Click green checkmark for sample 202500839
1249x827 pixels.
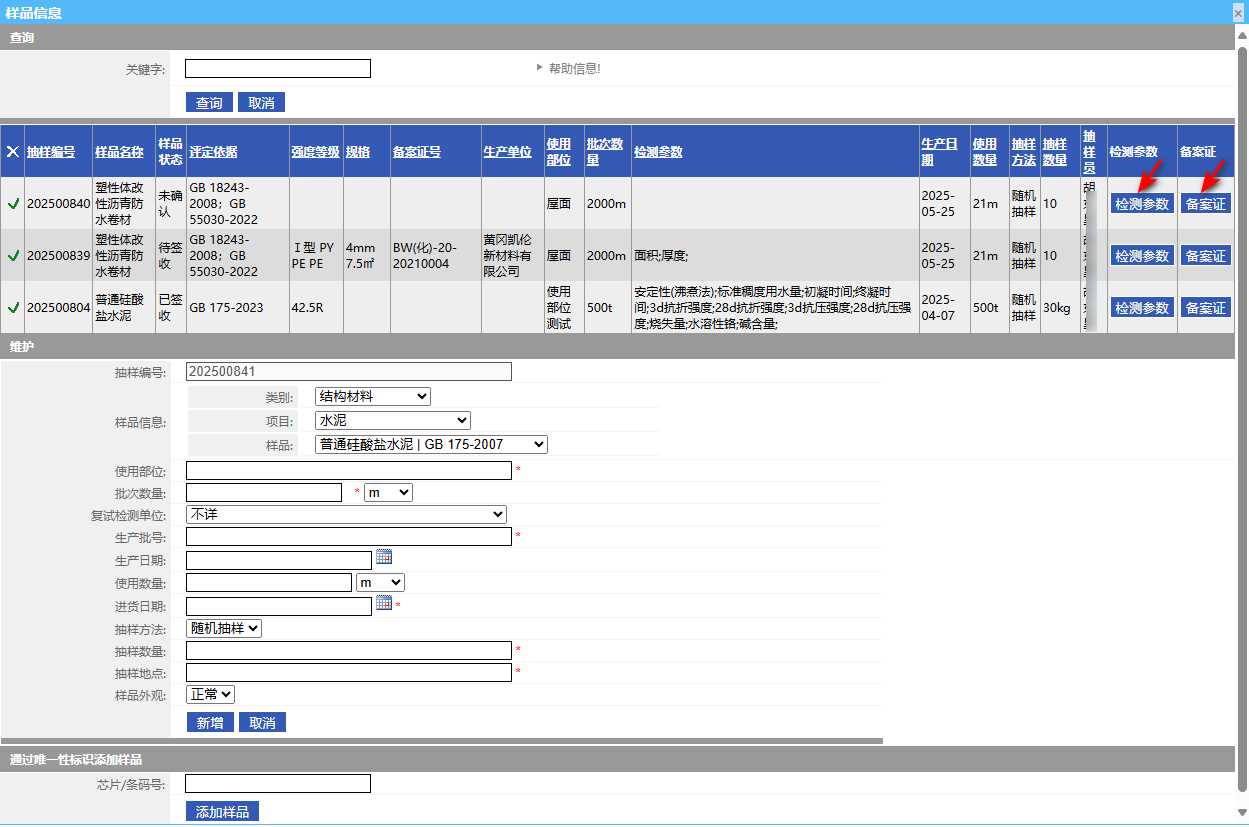pos(13,256)
